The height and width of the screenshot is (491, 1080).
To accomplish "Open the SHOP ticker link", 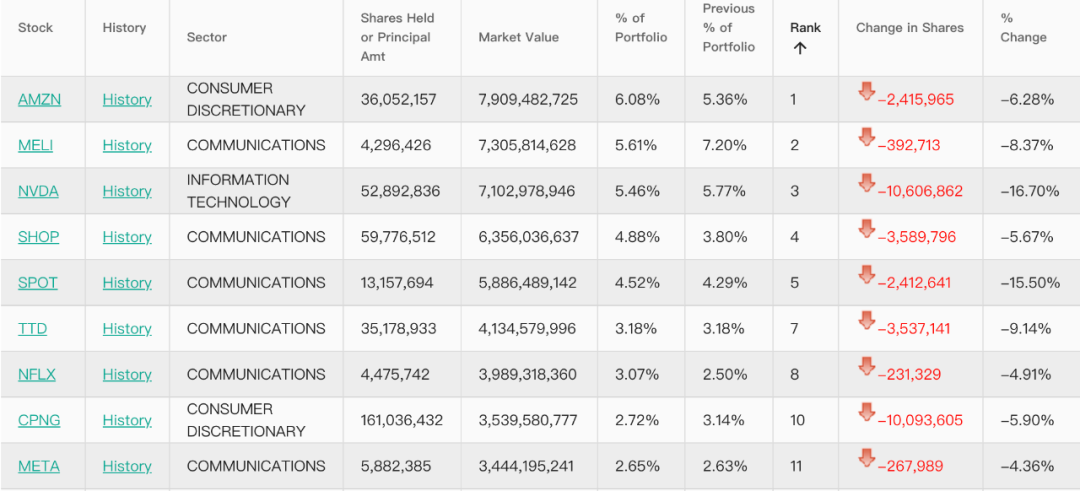I will coord(38,238).
